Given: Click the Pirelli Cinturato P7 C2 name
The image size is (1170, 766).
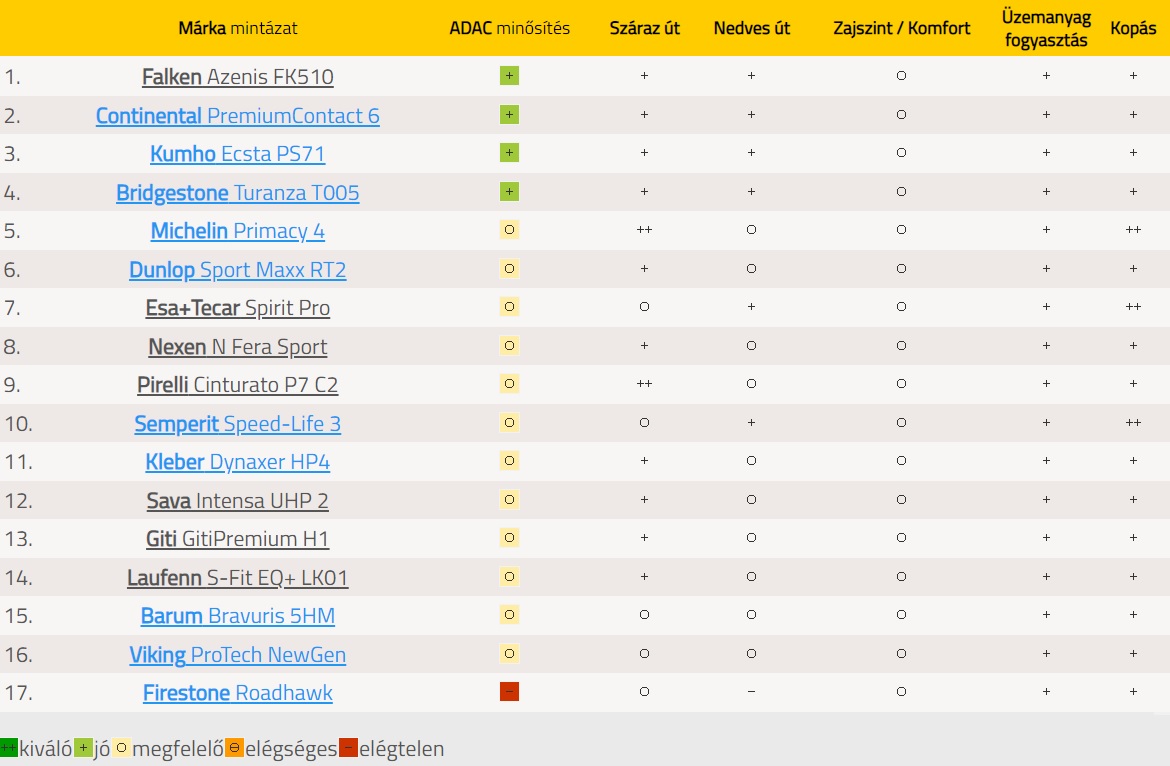Looking at the screenshot, I should tap(237, 385).
